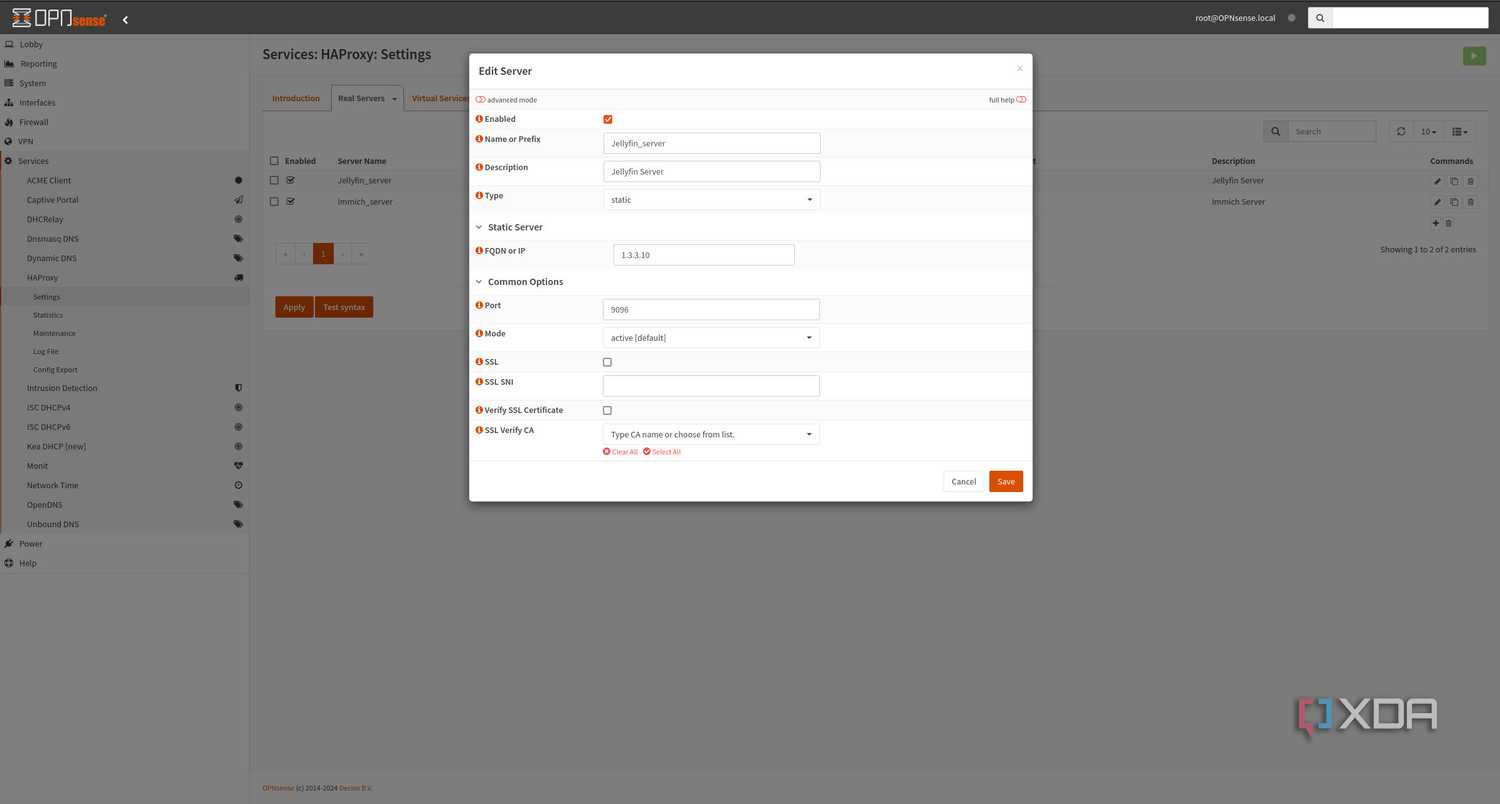Image resolution: width=1500 pixels, height=804 pixels.
Task: Clone the Immich Server row
Action: tap(1454, 202)
